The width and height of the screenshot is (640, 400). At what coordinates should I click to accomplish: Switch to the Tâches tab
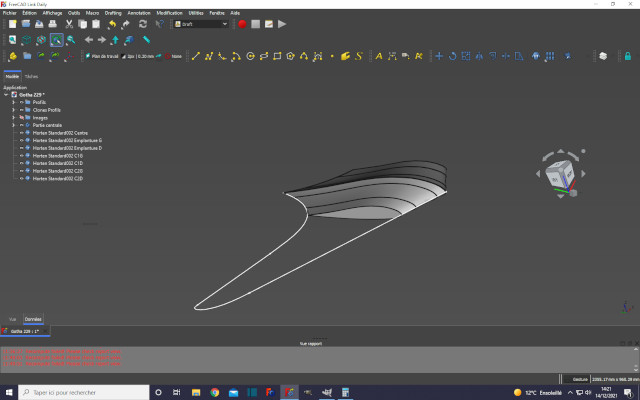[31, 76]
